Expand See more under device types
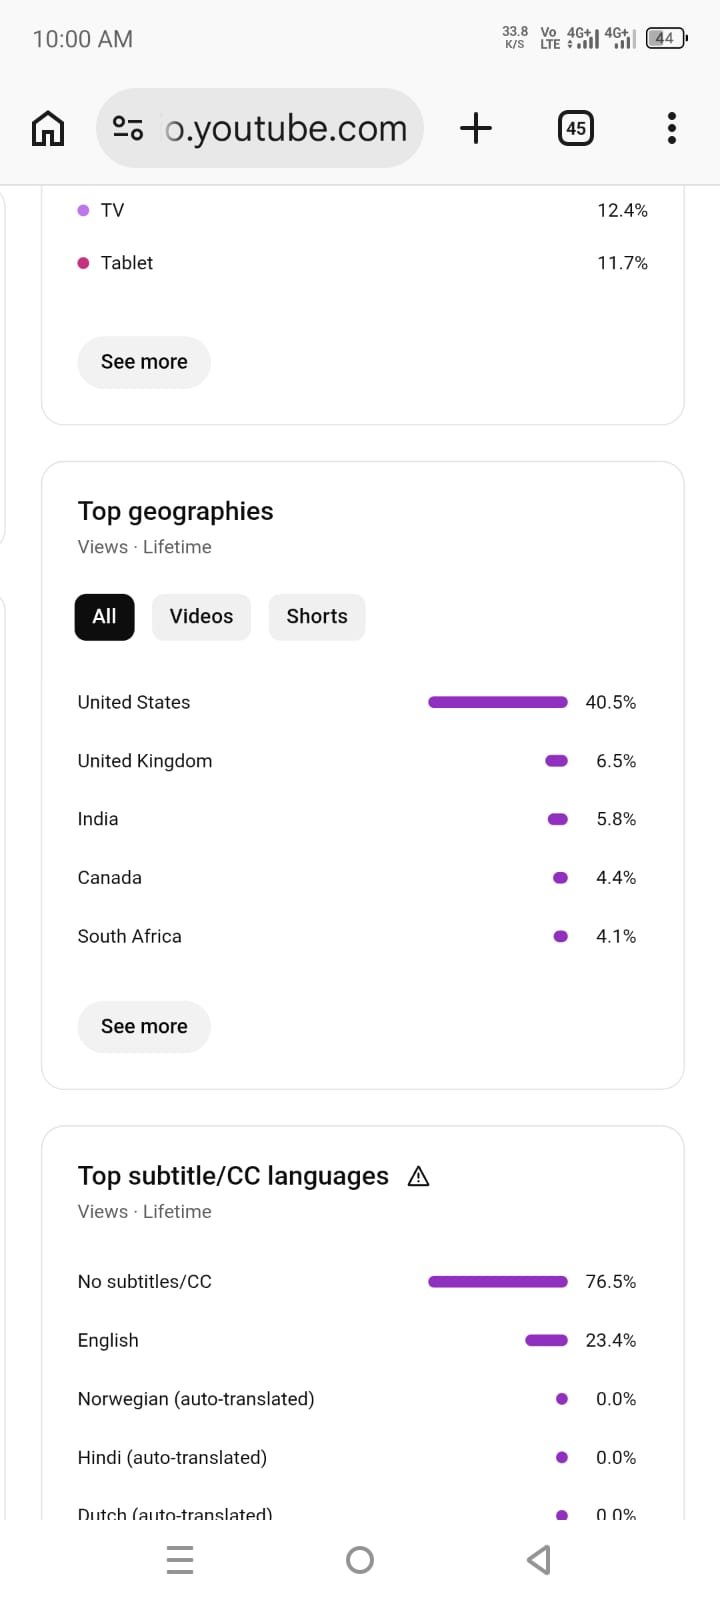The image size is (720, 1600). click(144, 362)
